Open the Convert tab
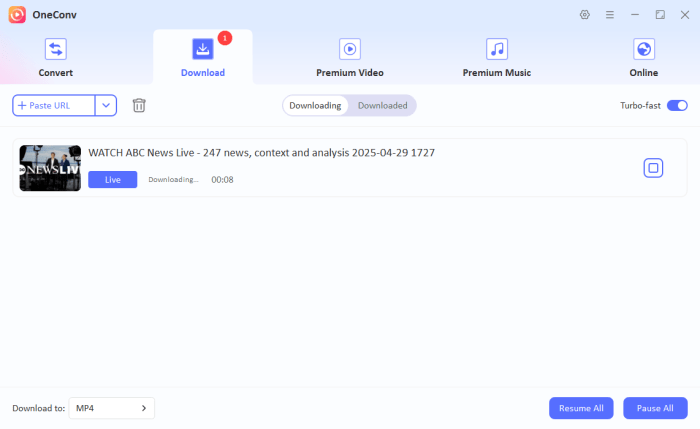 56,57
